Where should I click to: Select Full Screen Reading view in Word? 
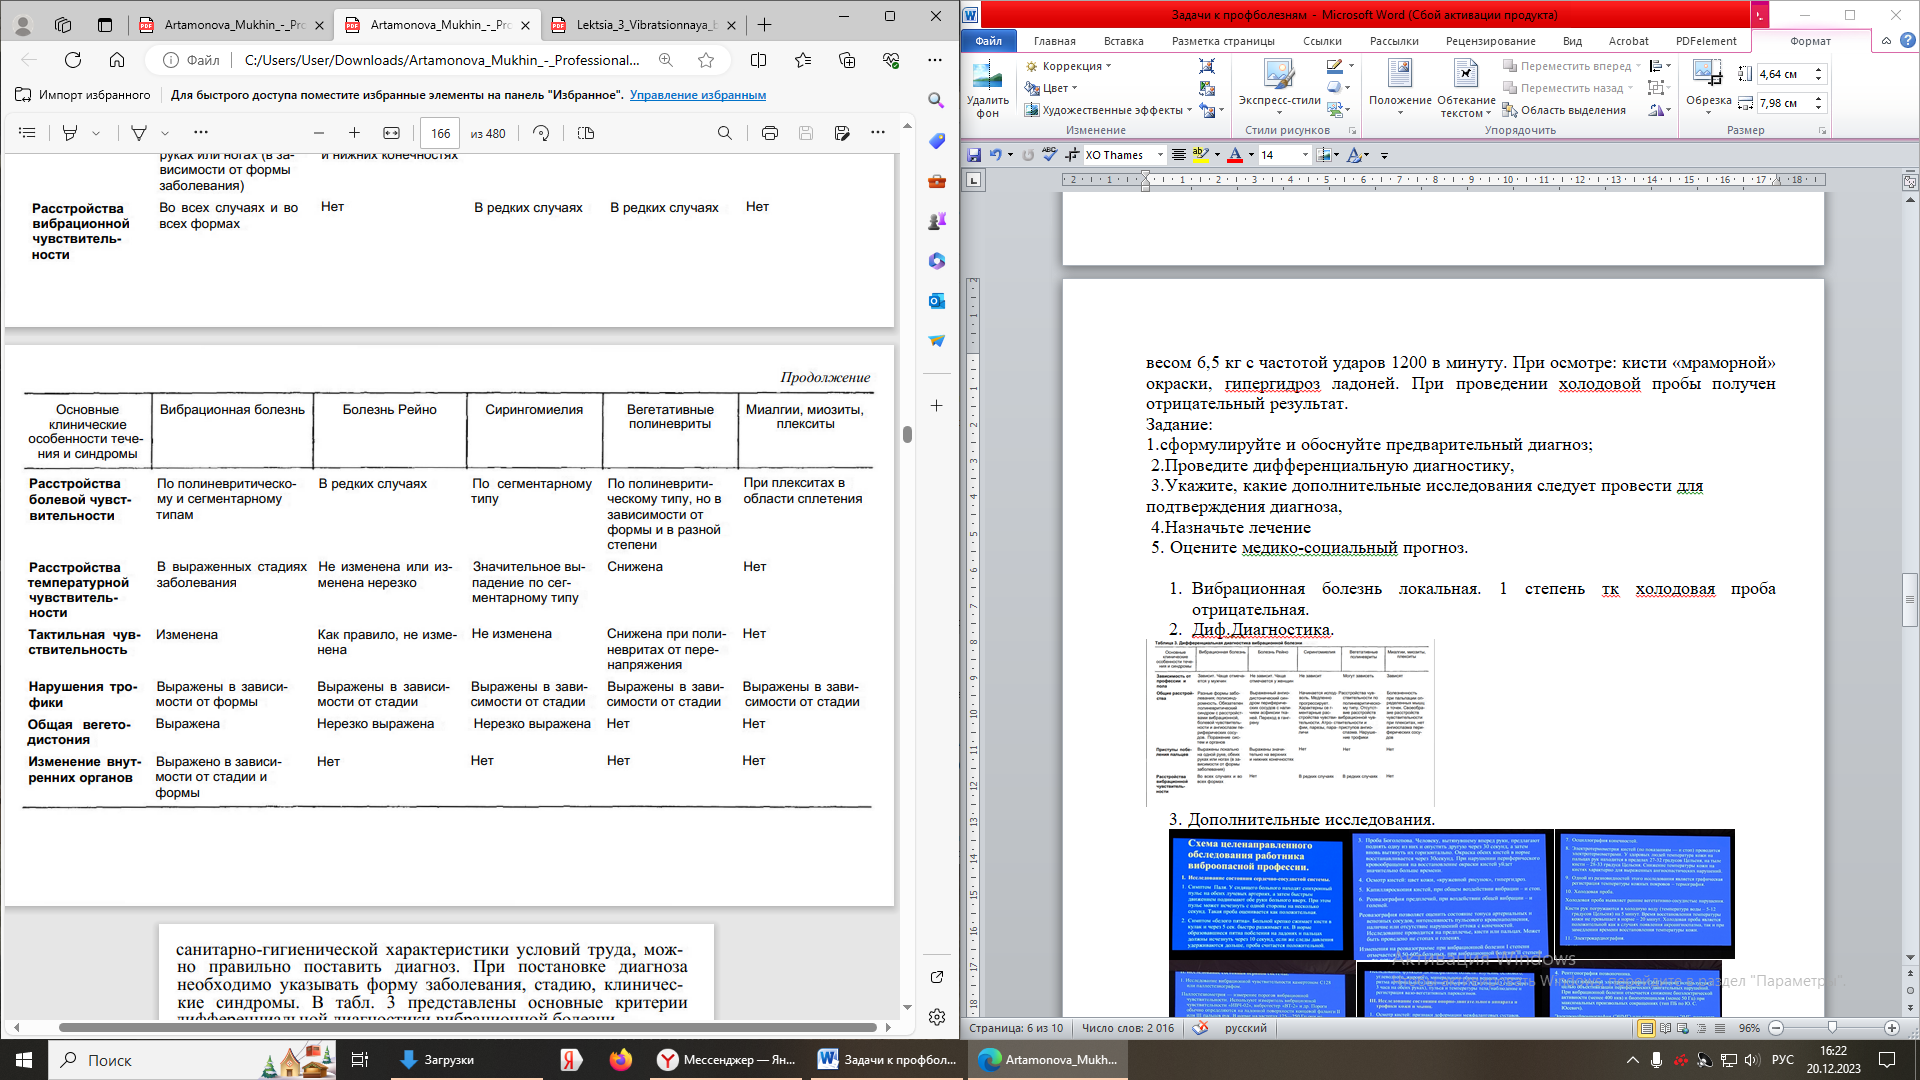1666,1028
